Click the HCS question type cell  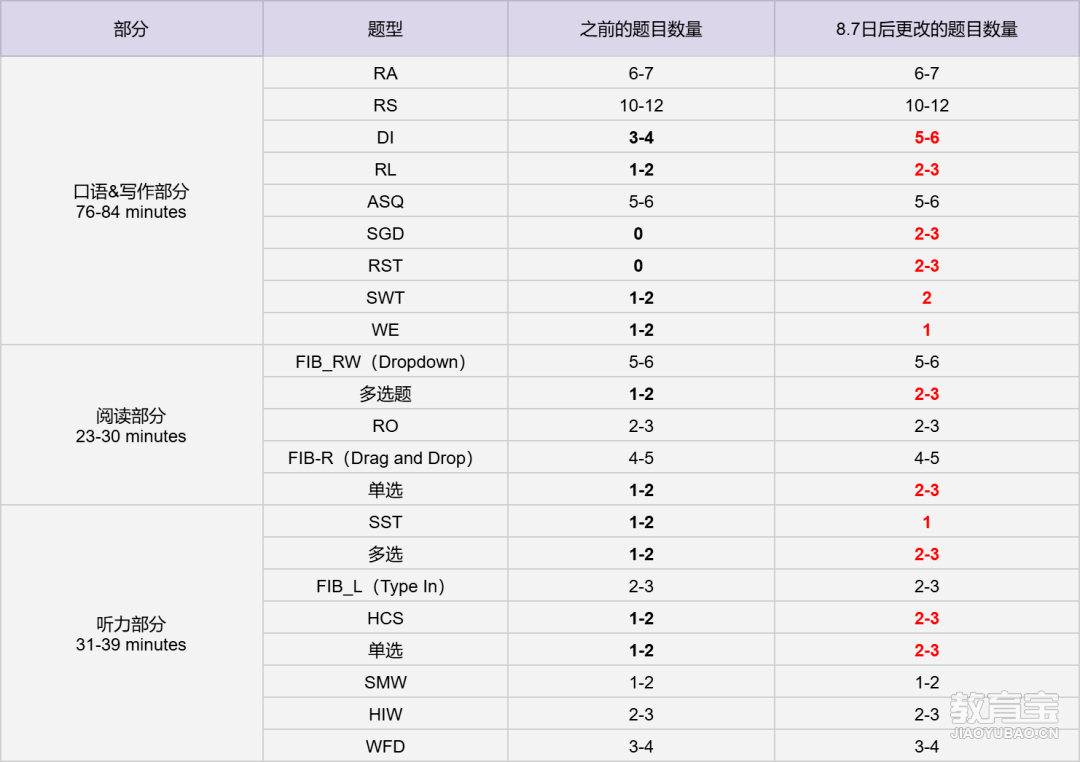385,618
